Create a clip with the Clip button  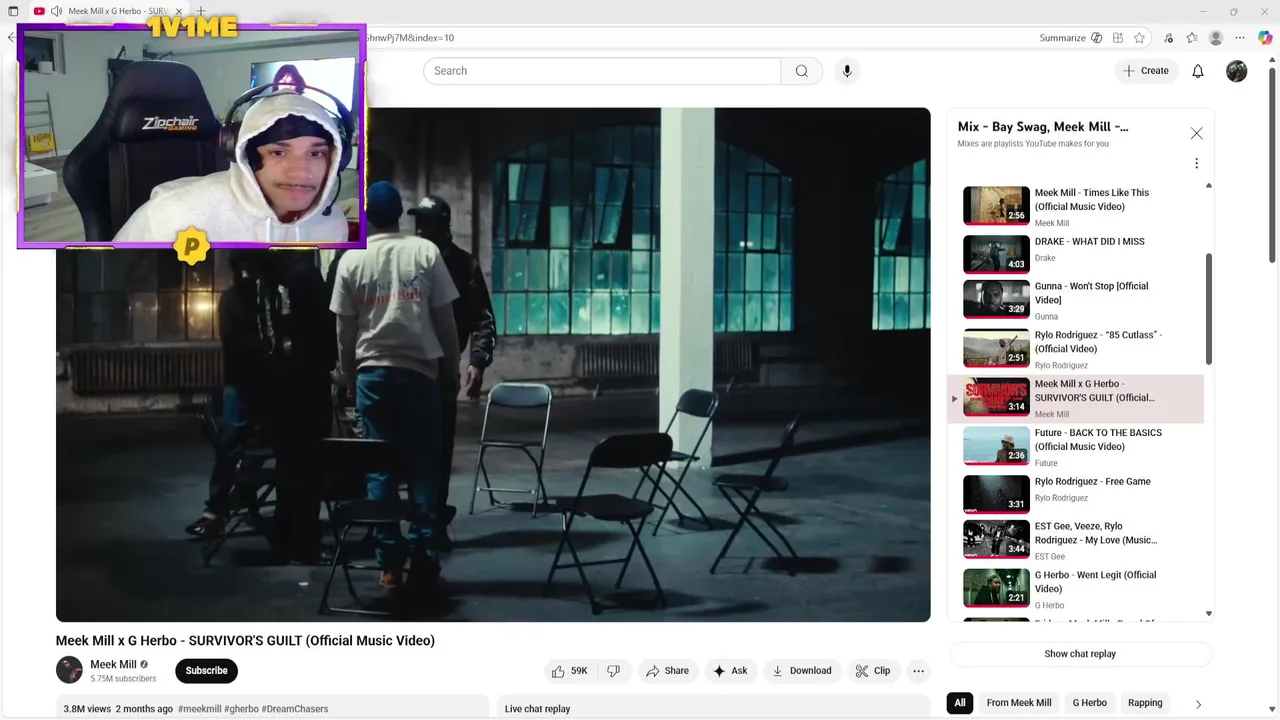[x=872, y=671]
